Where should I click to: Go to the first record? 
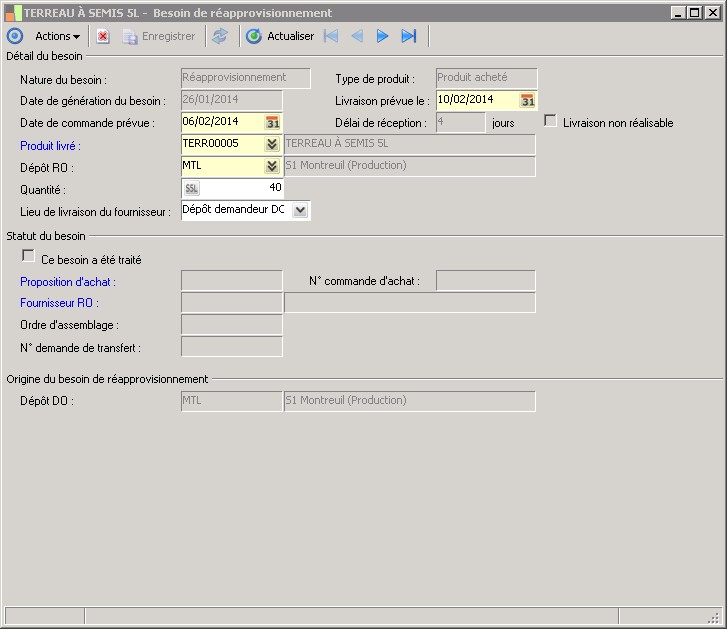(x=331, y=36)
